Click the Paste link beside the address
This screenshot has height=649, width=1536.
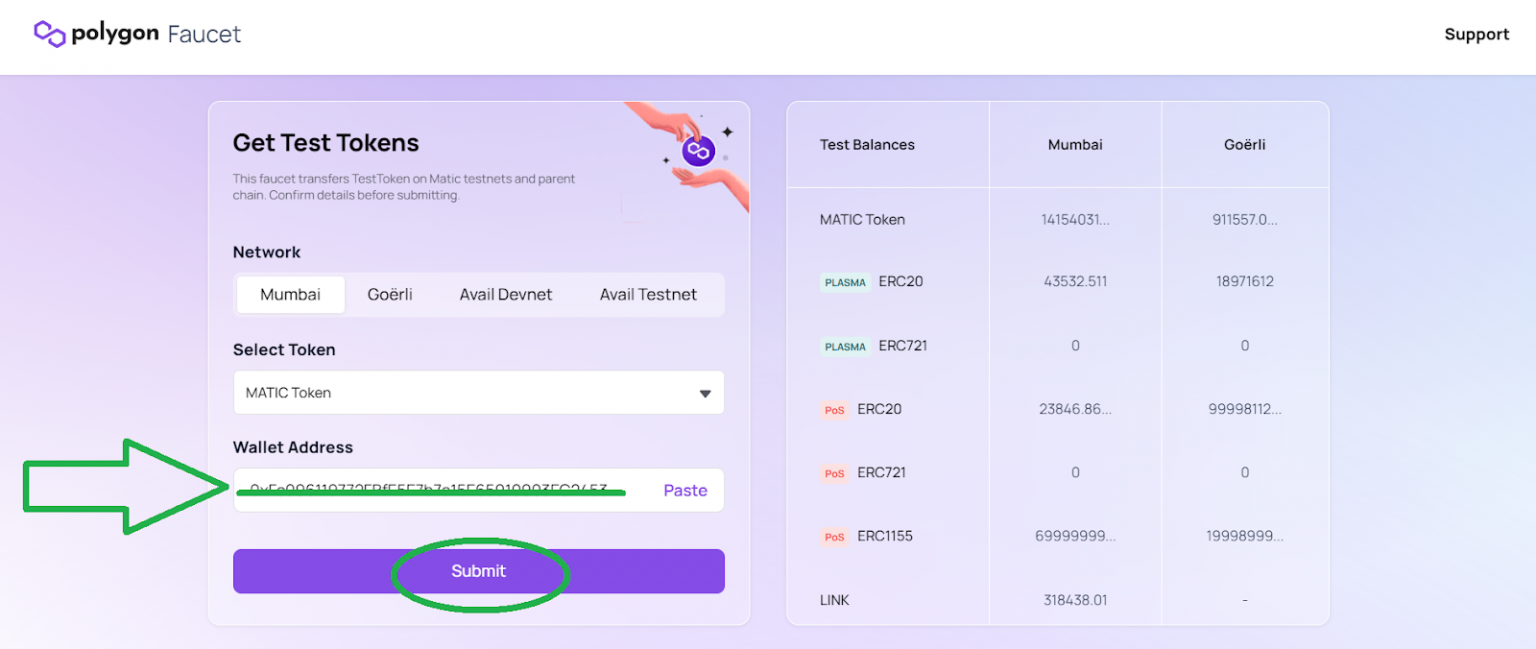pyautogui.click(x=685, y=490)
